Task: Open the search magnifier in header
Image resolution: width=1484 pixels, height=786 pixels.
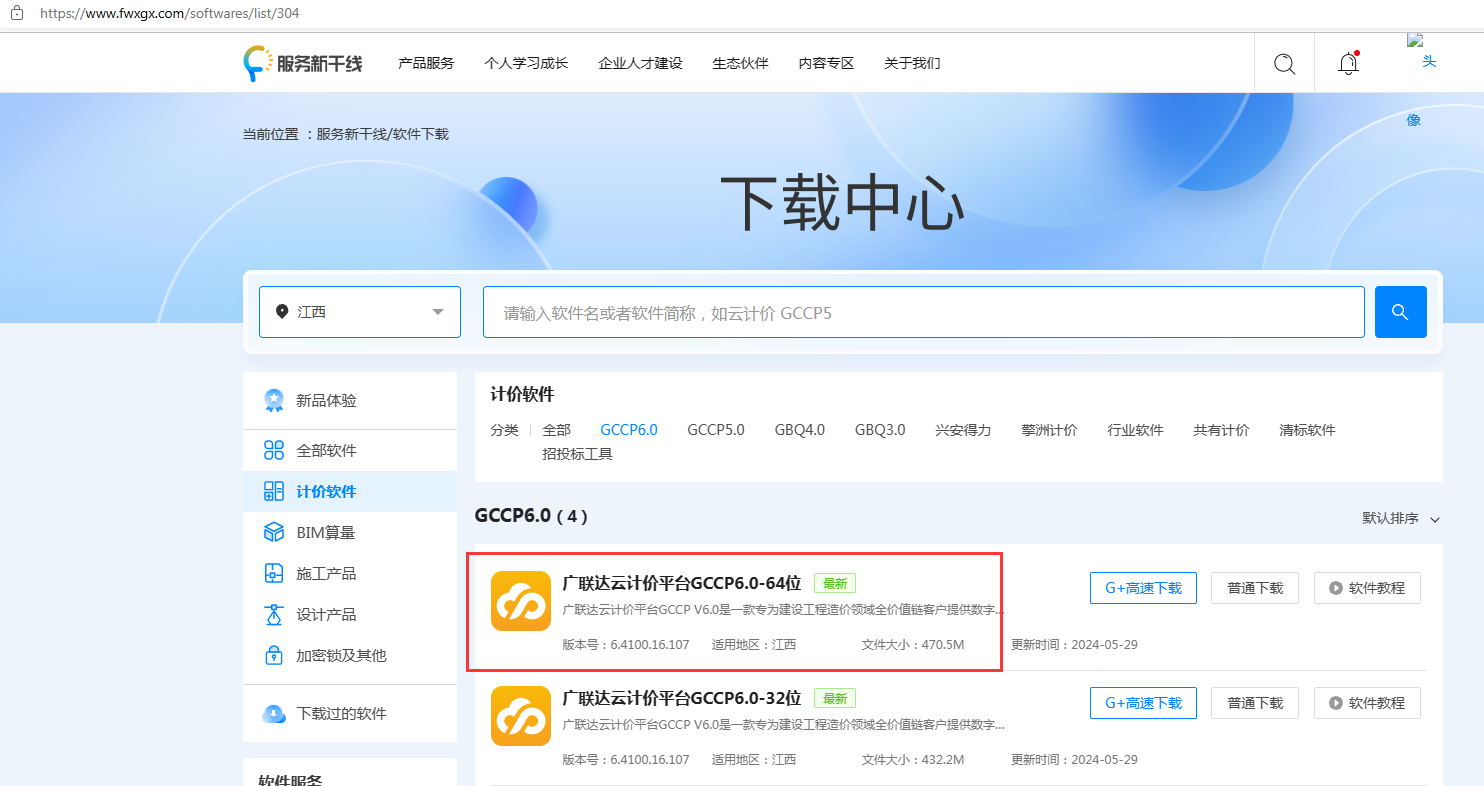Action: tap(1285, 63)
